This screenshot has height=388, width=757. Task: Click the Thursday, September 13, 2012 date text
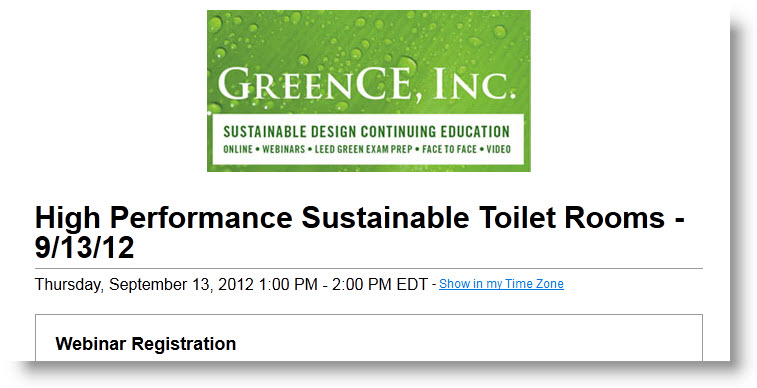tap(144, 284)
